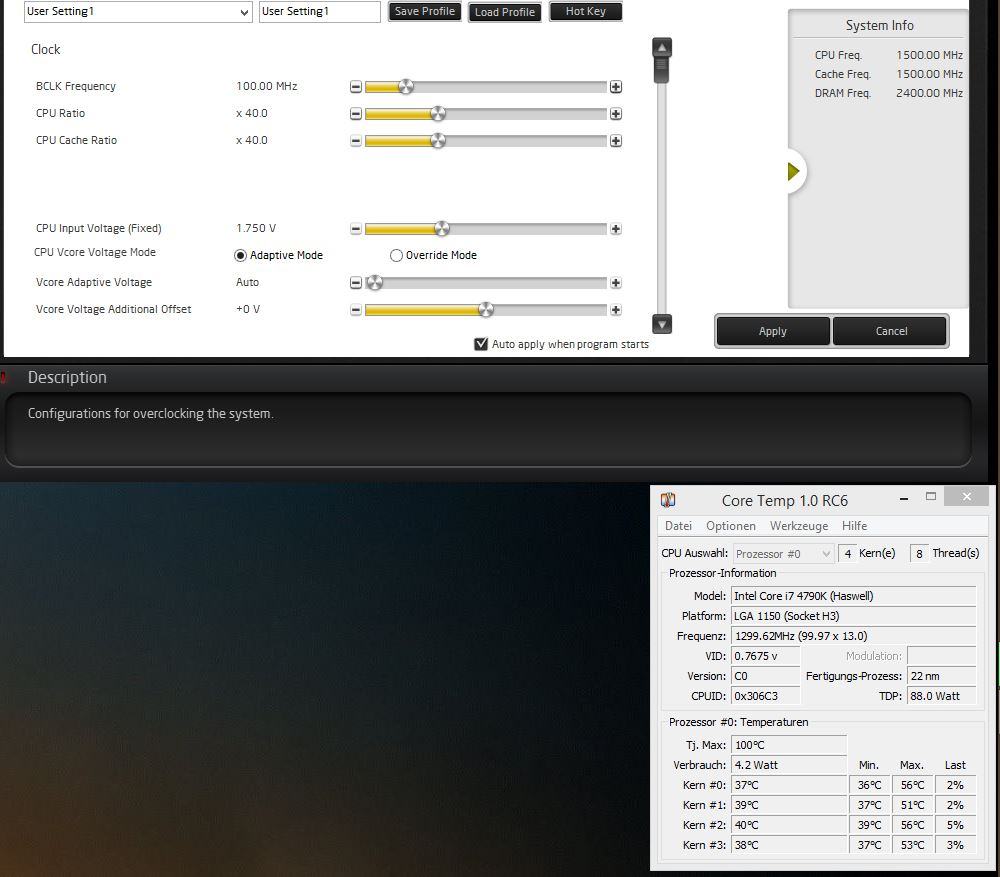The image size is (1000, 877).
Task: Toggle Auto apply when program starts
Action: [x=482, y=344]
